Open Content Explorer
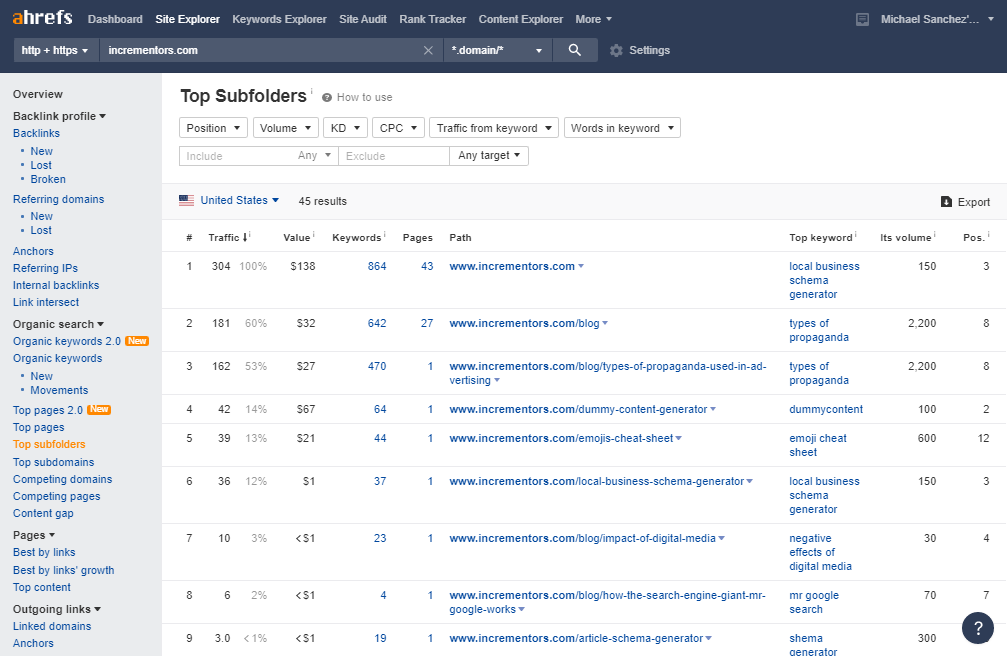Image resolution: width=1007 pixels, height=656 pixels. (521, 19)
